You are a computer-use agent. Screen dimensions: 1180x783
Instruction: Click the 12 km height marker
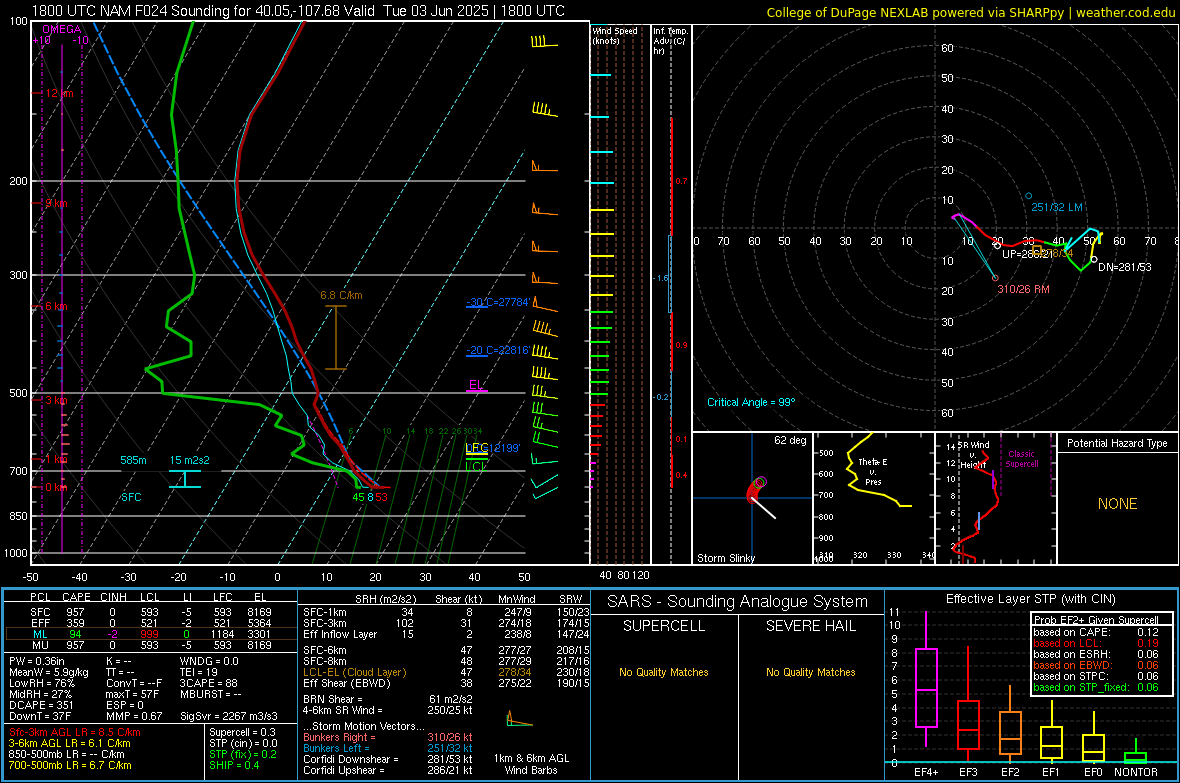[x=59, y=93]
